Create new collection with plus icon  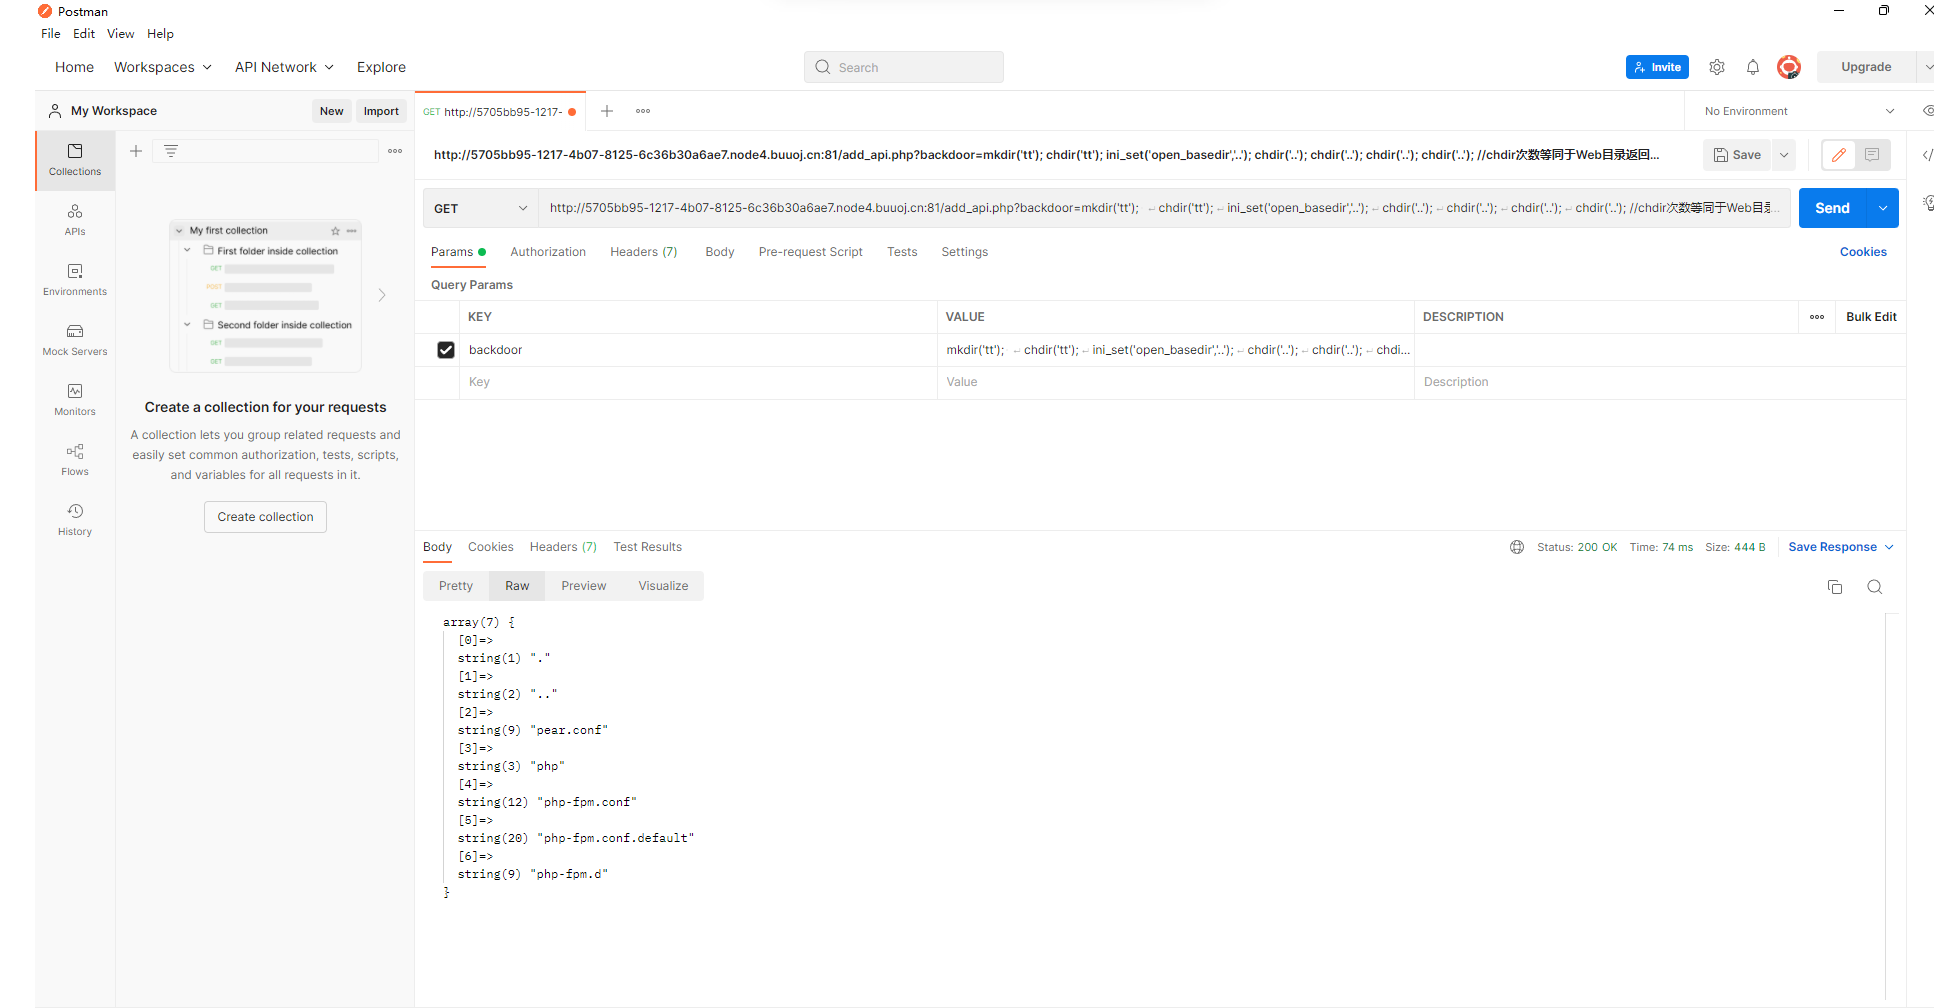click(136, 151)
